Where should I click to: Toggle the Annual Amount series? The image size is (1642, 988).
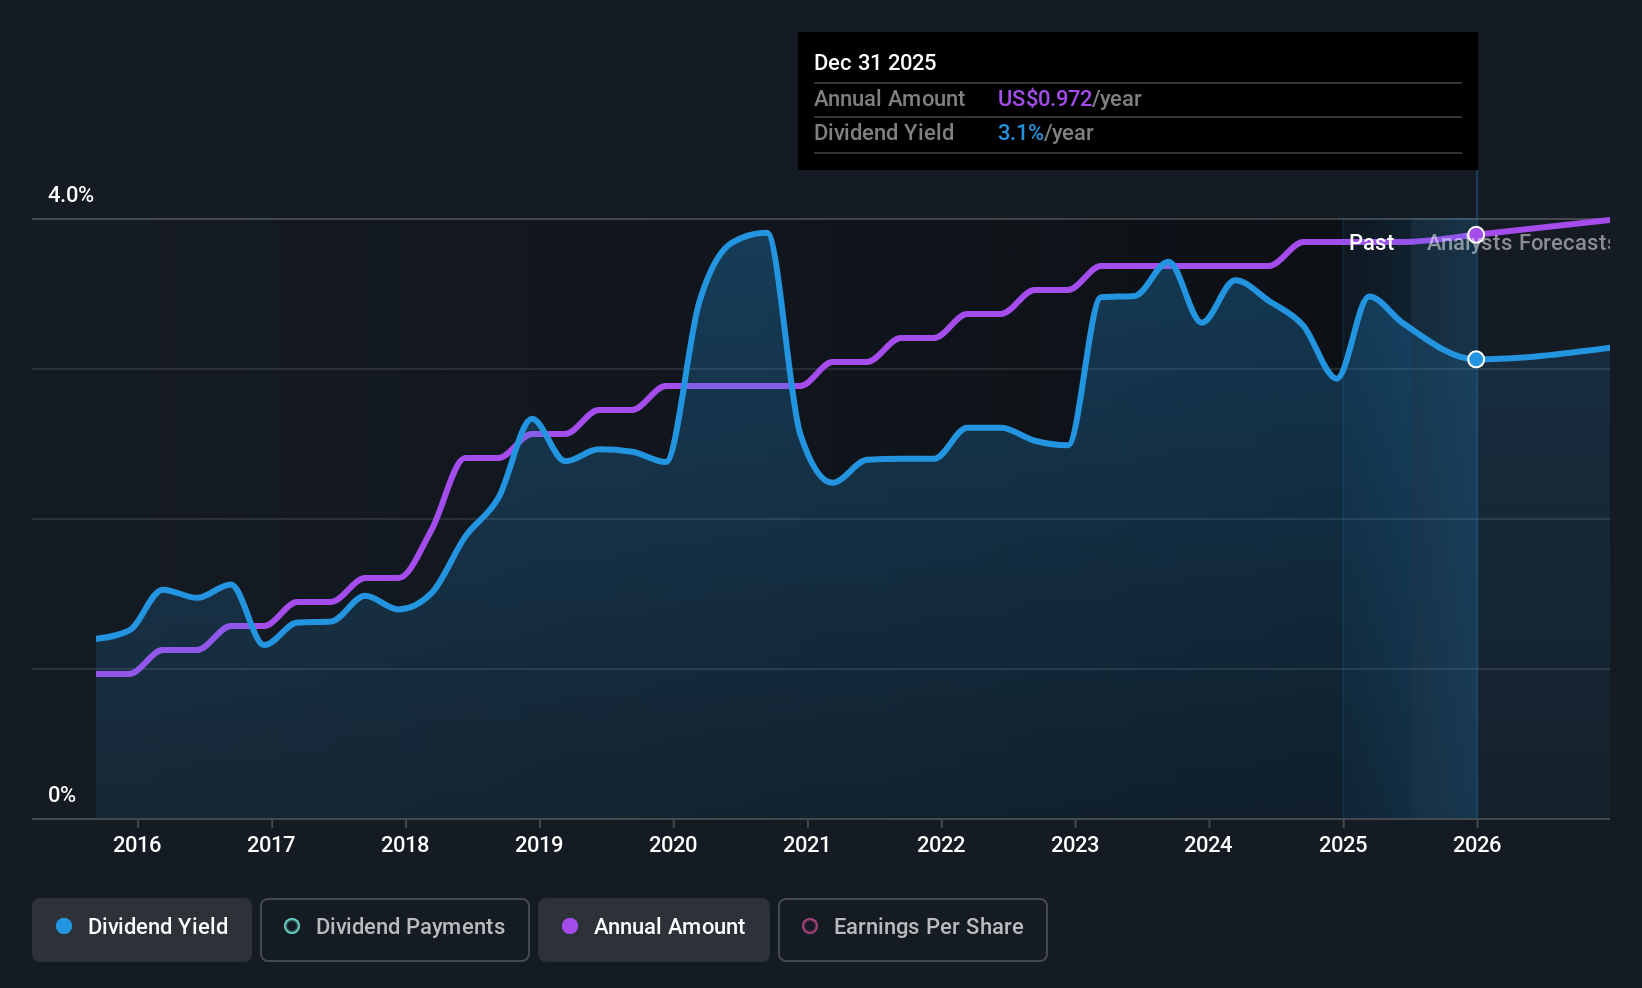654,930
